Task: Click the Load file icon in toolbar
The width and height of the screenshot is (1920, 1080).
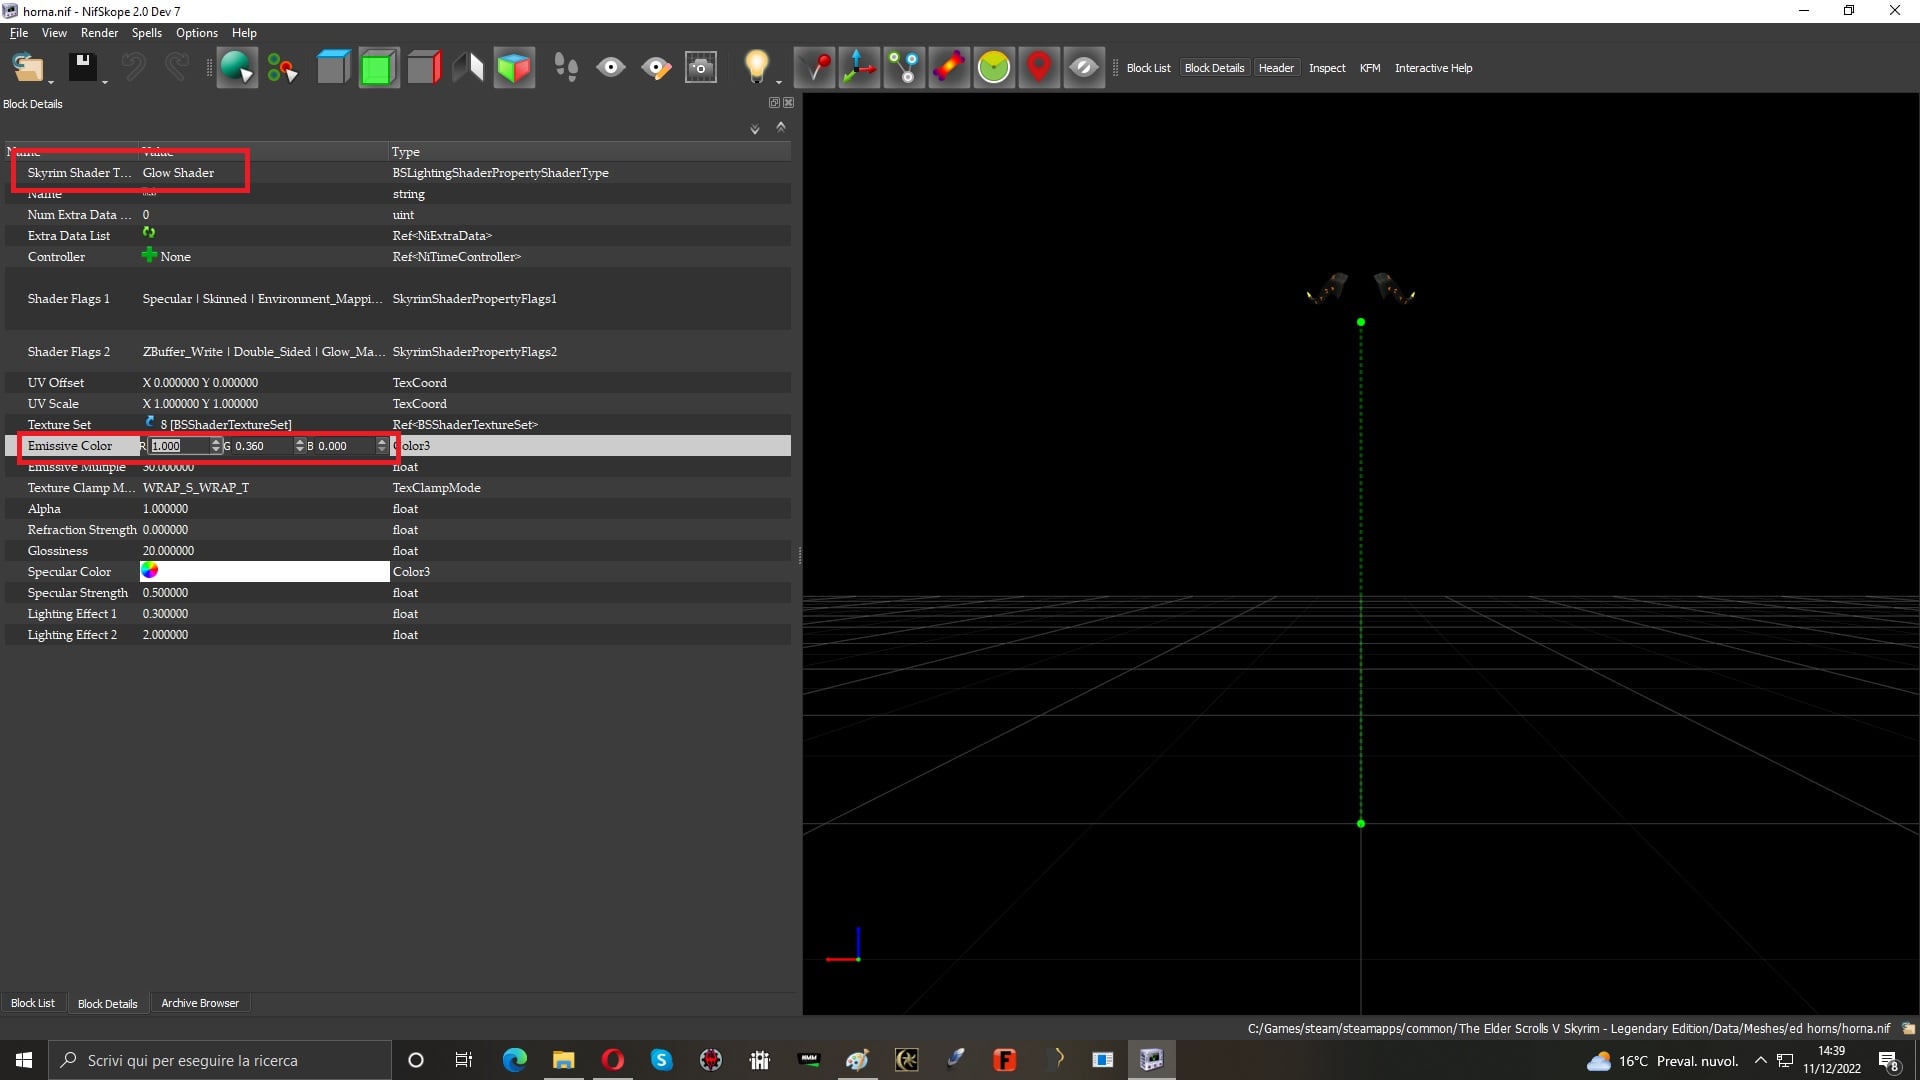Action: [27, 68]
